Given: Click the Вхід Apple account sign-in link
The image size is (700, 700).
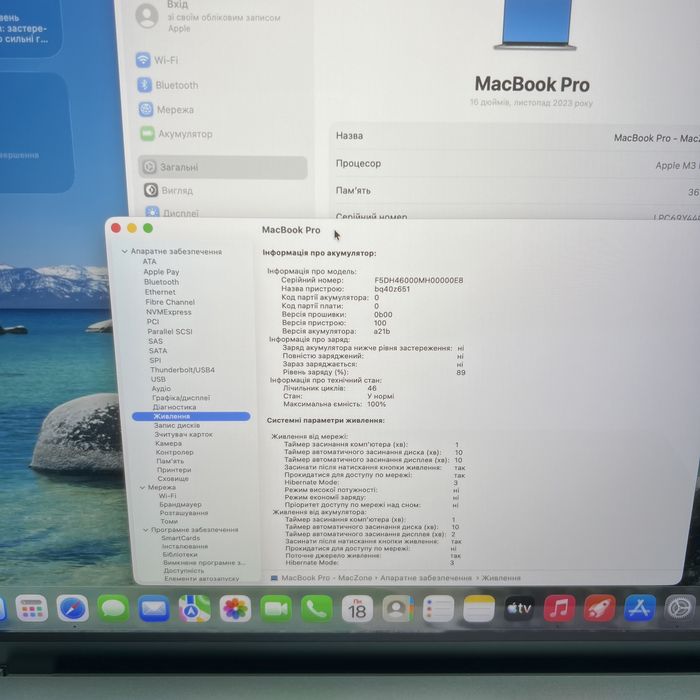Looking at the screenshot, I should tap(178, 5).
